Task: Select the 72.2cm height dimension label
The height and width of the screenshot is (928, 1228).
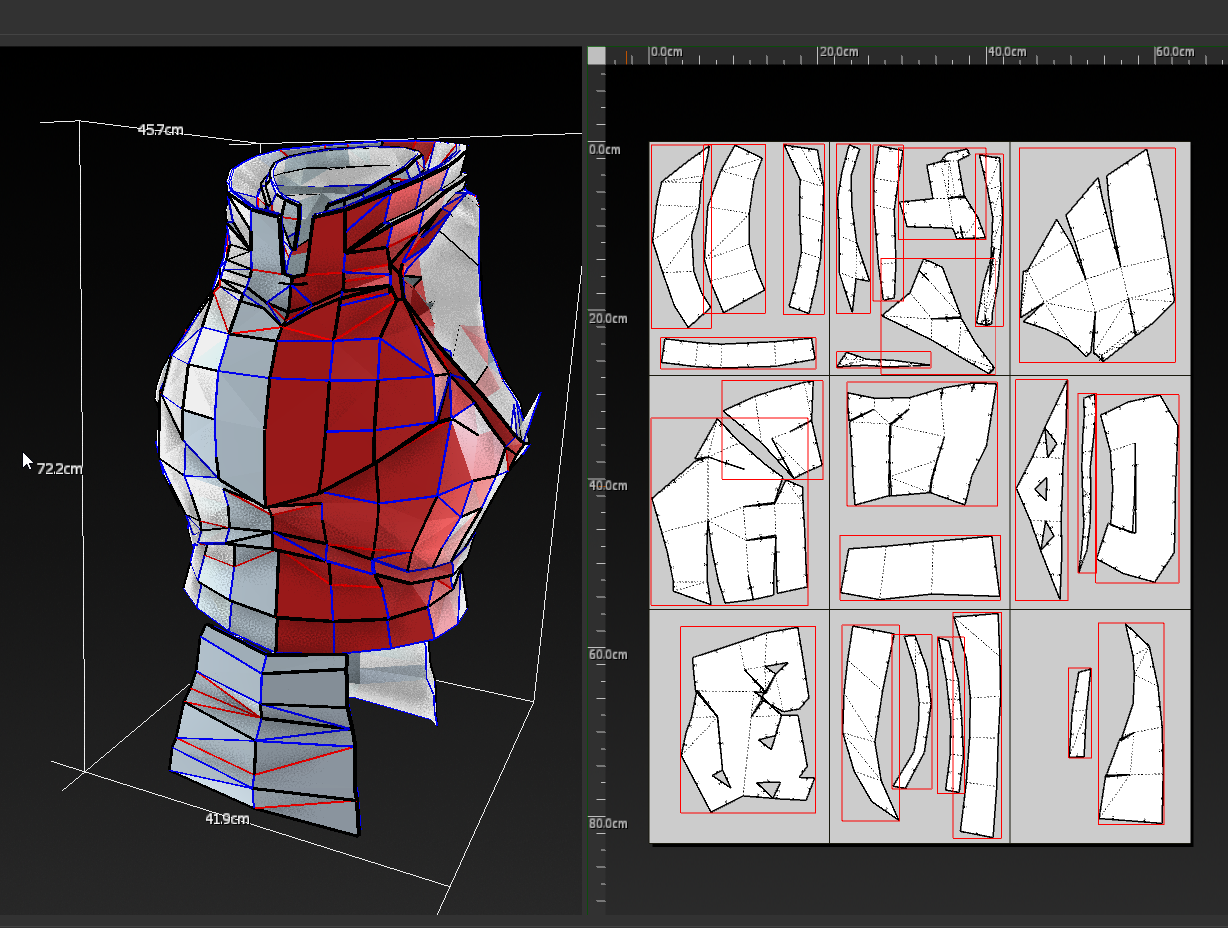Action: 59,468
